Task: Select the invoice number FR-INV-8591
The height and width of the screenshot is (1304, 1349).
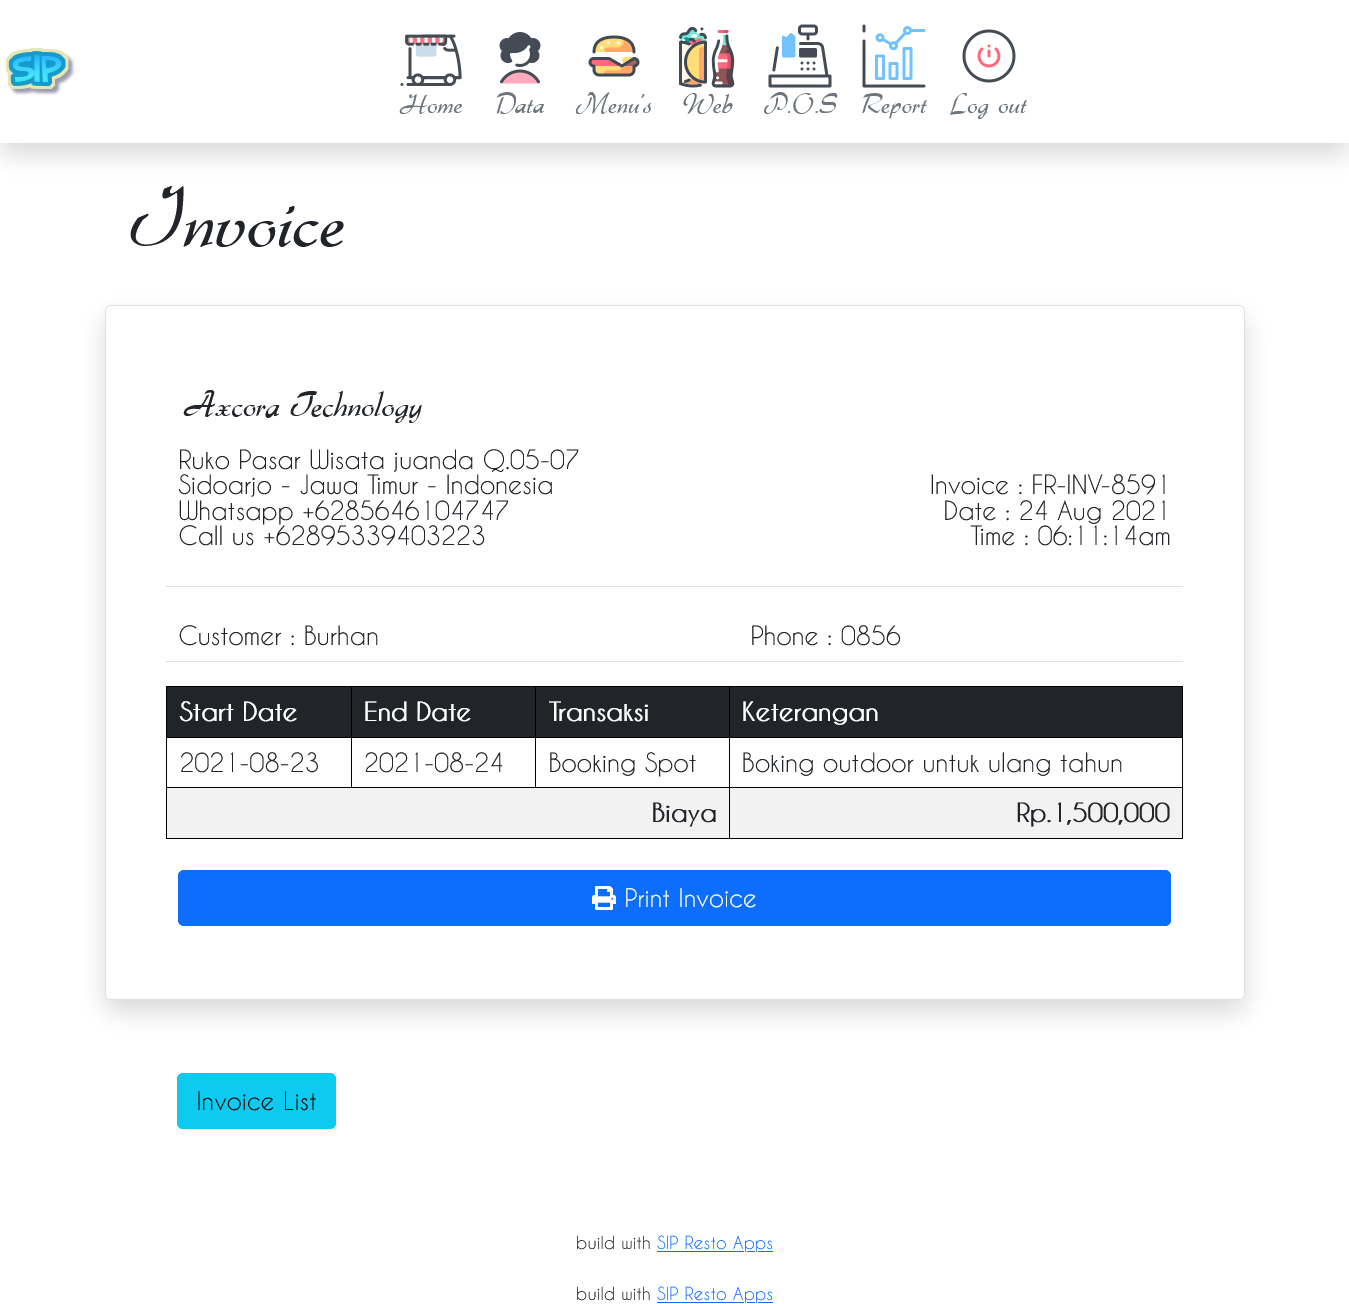Action: click(1100, 485)
